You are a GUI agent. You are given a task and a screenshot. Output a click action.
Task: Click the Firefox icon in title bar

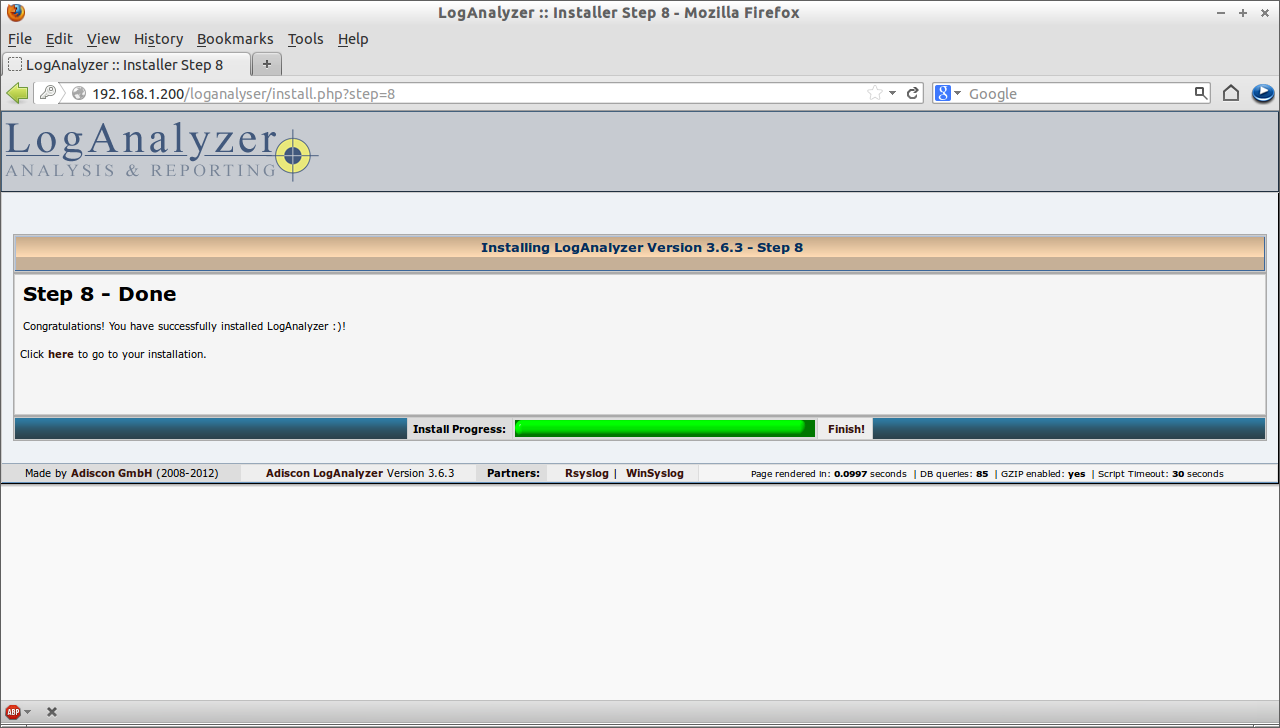14,13
